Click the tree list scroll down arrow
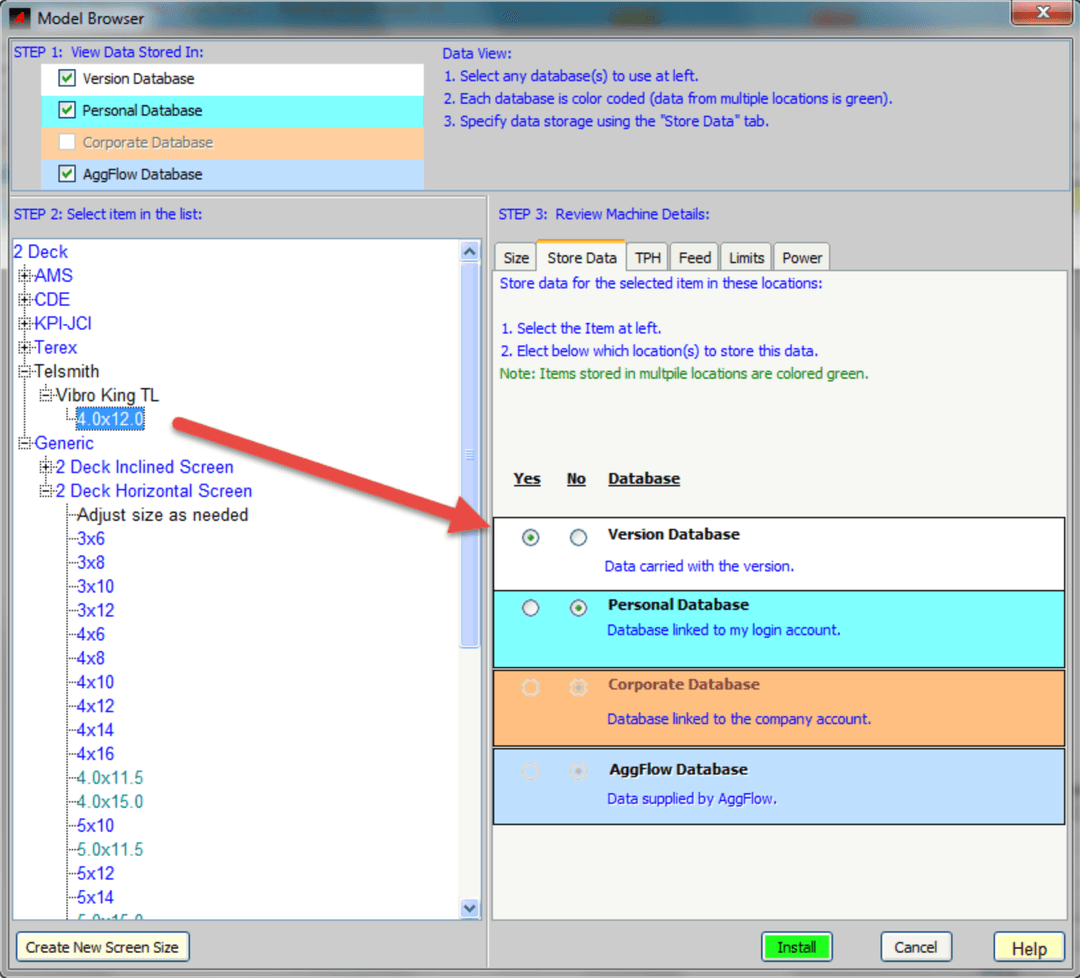 click(470, 908)
